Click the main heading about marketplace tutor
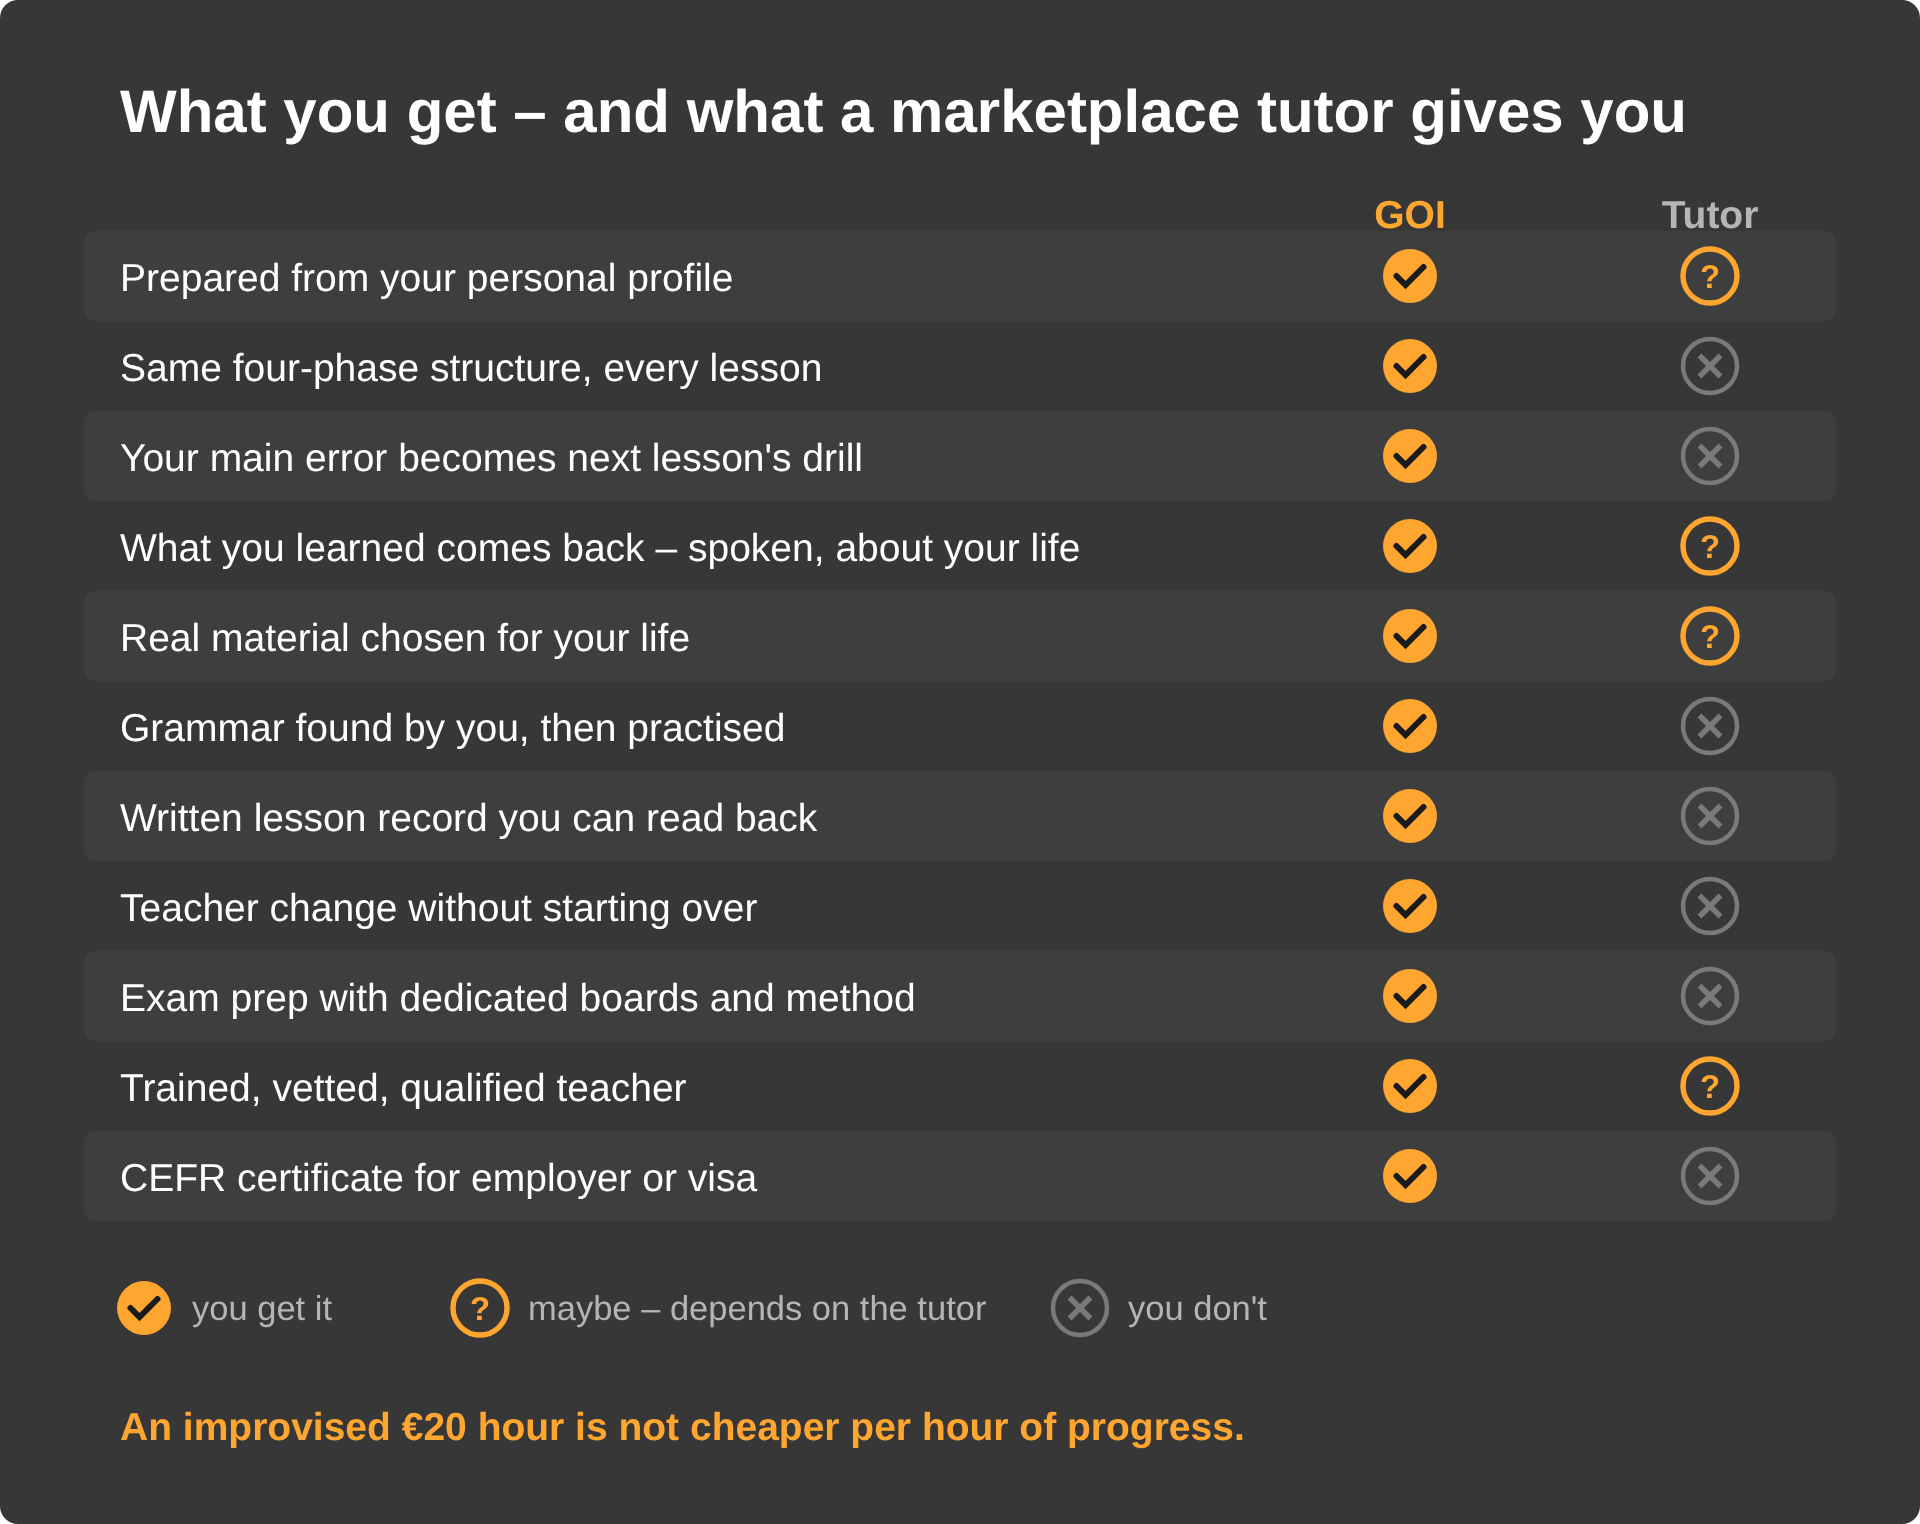1920x1524 pixels. [x=903, y=112]
